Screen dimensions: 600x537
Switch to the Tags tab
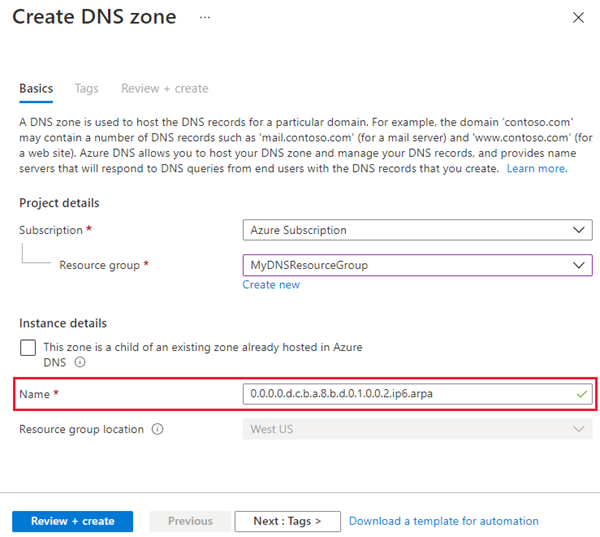point(86,88)
